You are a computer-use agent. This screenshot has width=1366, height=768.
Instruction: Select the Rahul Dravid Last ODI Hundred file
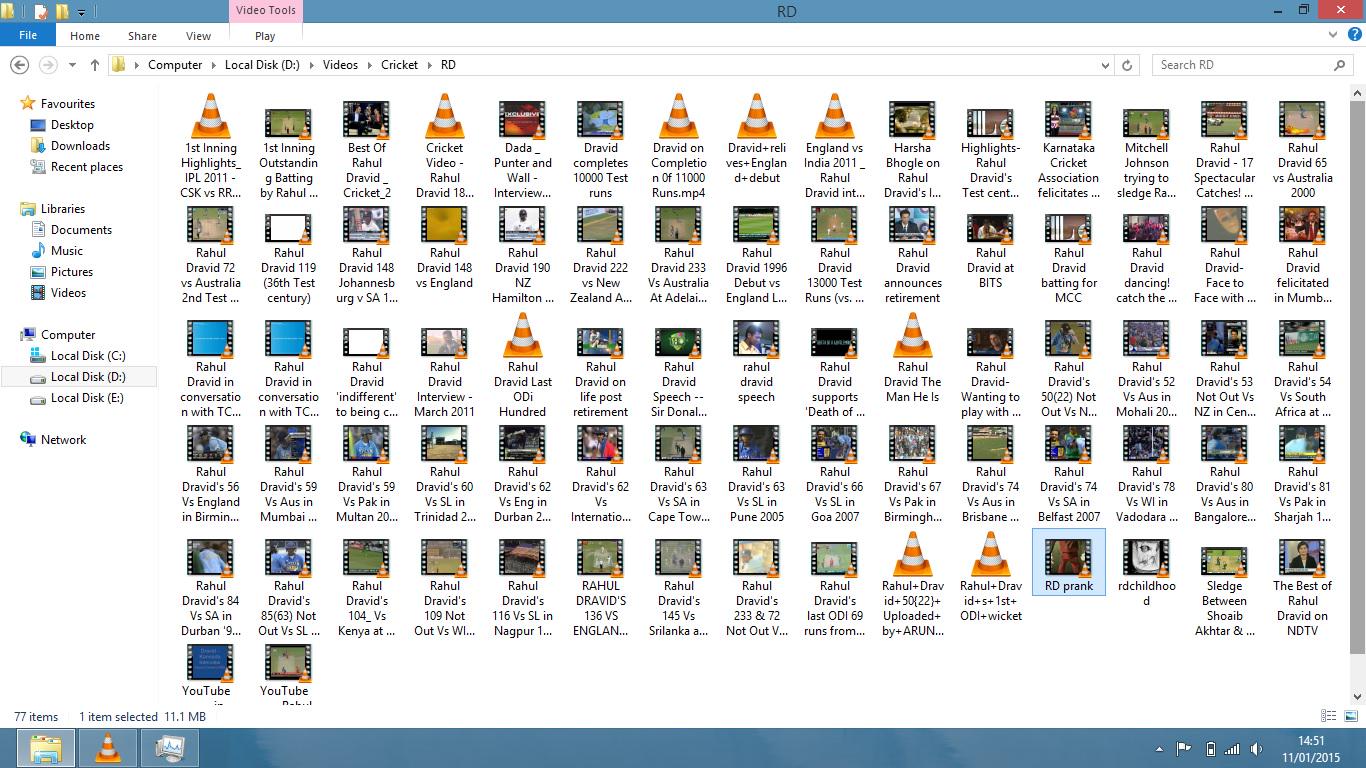click(523, 366)
